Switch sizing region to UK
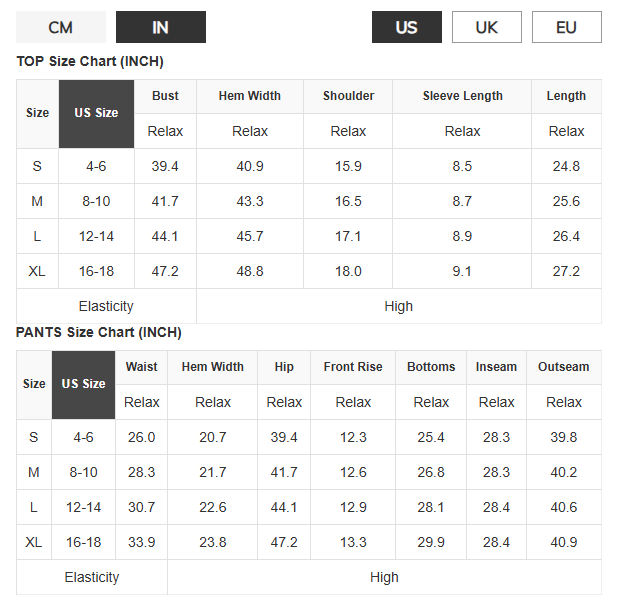The image size is (617, 604). (487, 27)
